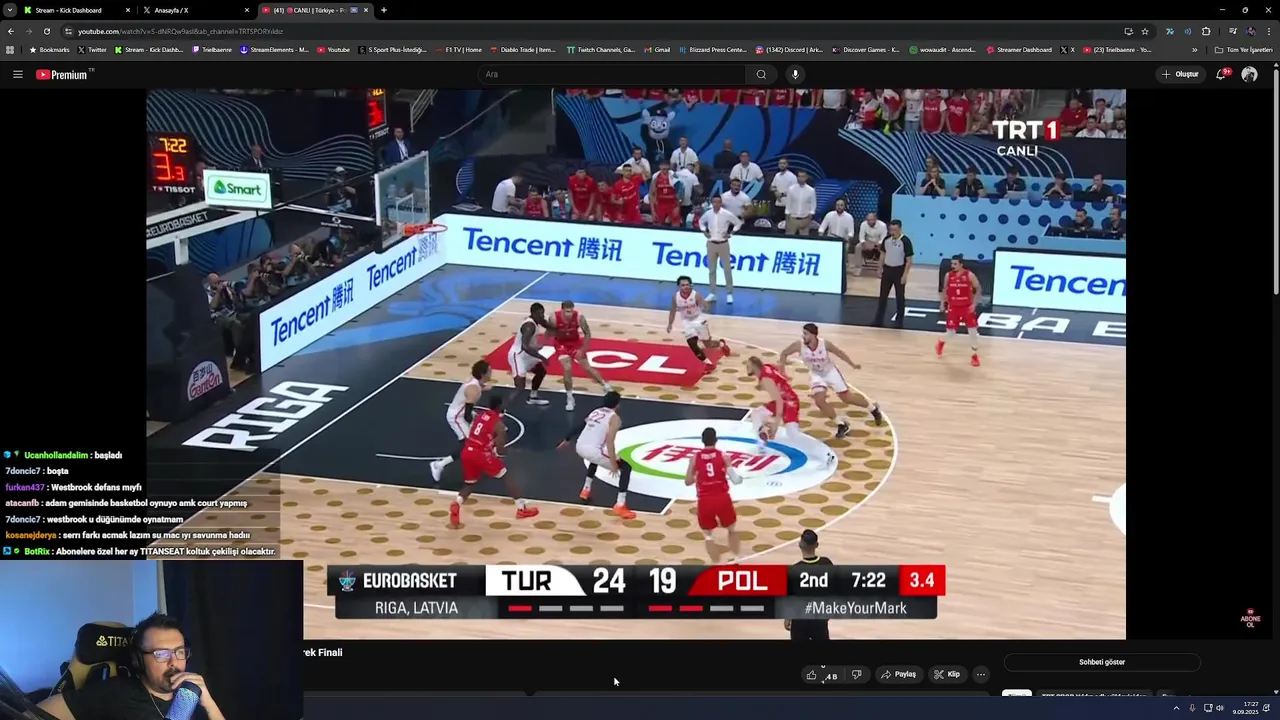Open the Windows notification center icon
The width and height of the screenshot is (1280, 720).
point(1267,708)
